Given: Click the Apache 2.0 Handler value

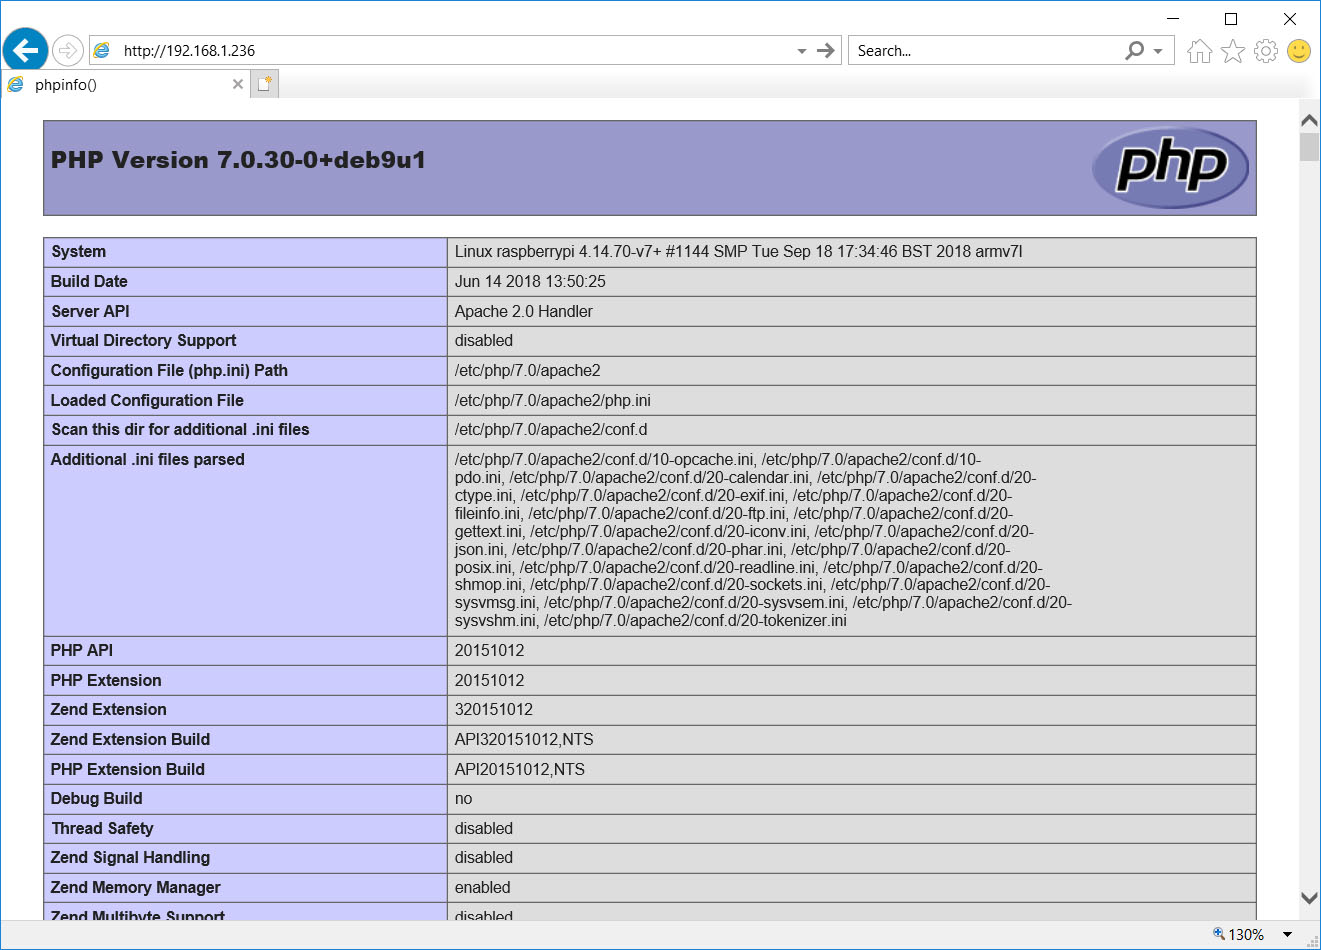Looking at the screenshot, I should [523, 312].
